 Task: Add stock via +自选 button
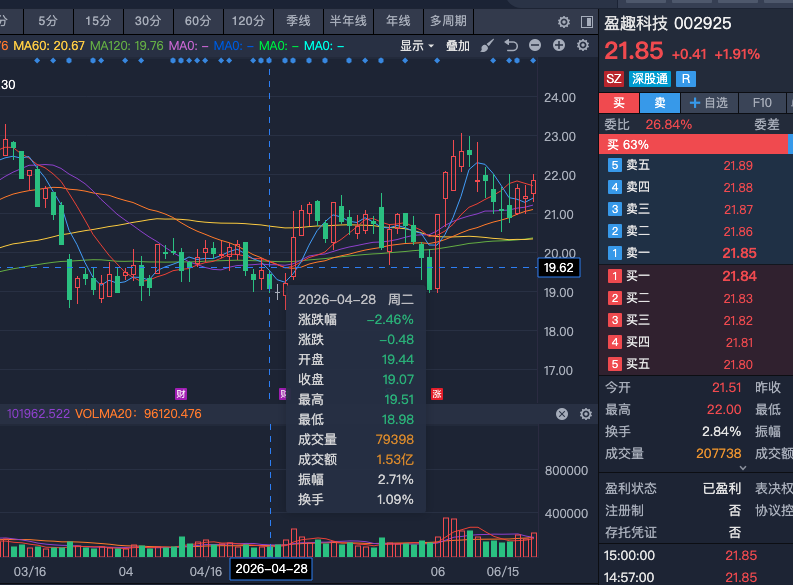tap(709, 103)
